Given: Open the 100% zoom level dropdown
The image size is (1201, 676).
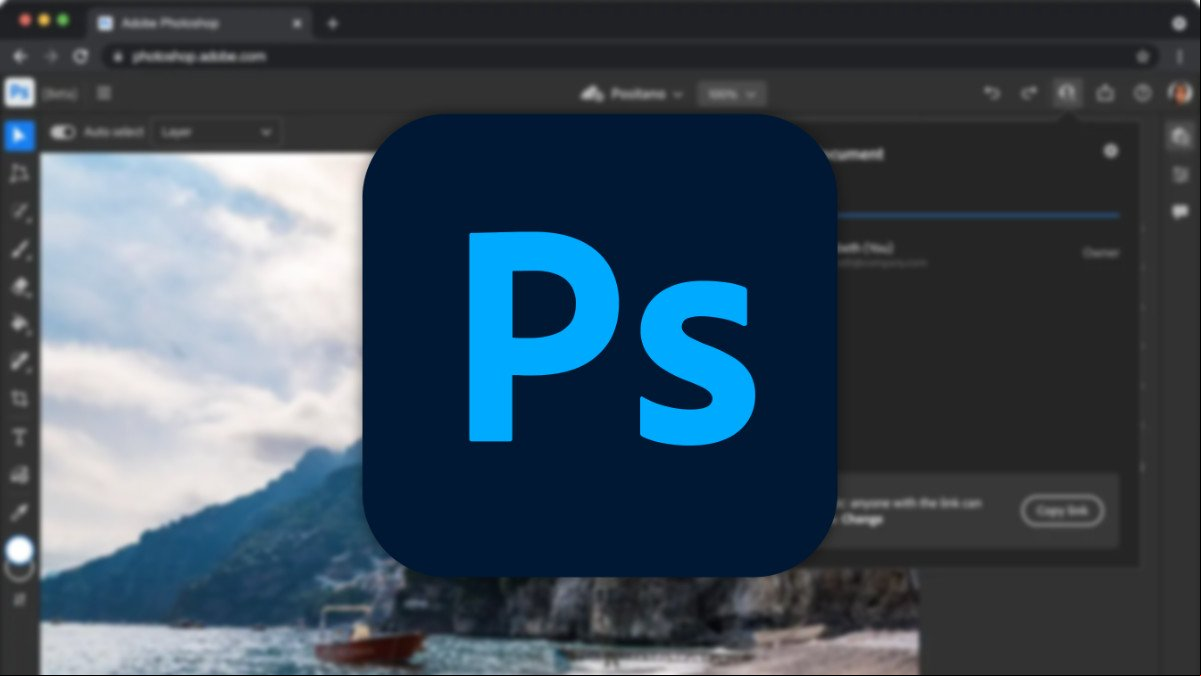Looking at the screenshot, I should point(732,94).
